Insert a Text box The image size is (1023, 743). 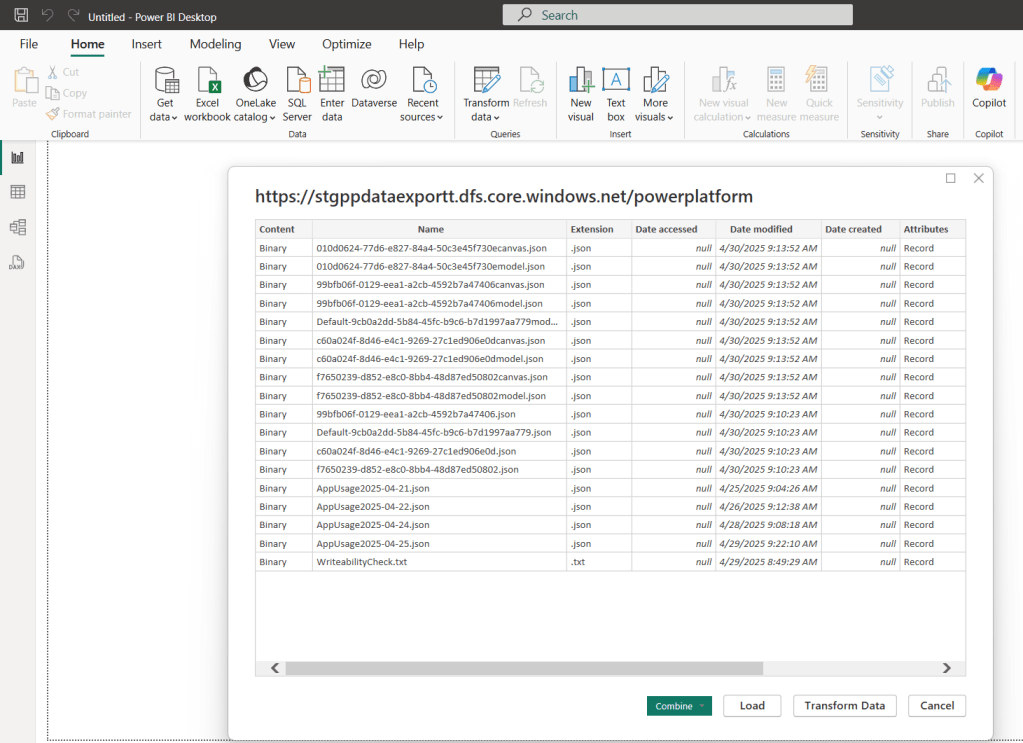[x=616, y=81]
